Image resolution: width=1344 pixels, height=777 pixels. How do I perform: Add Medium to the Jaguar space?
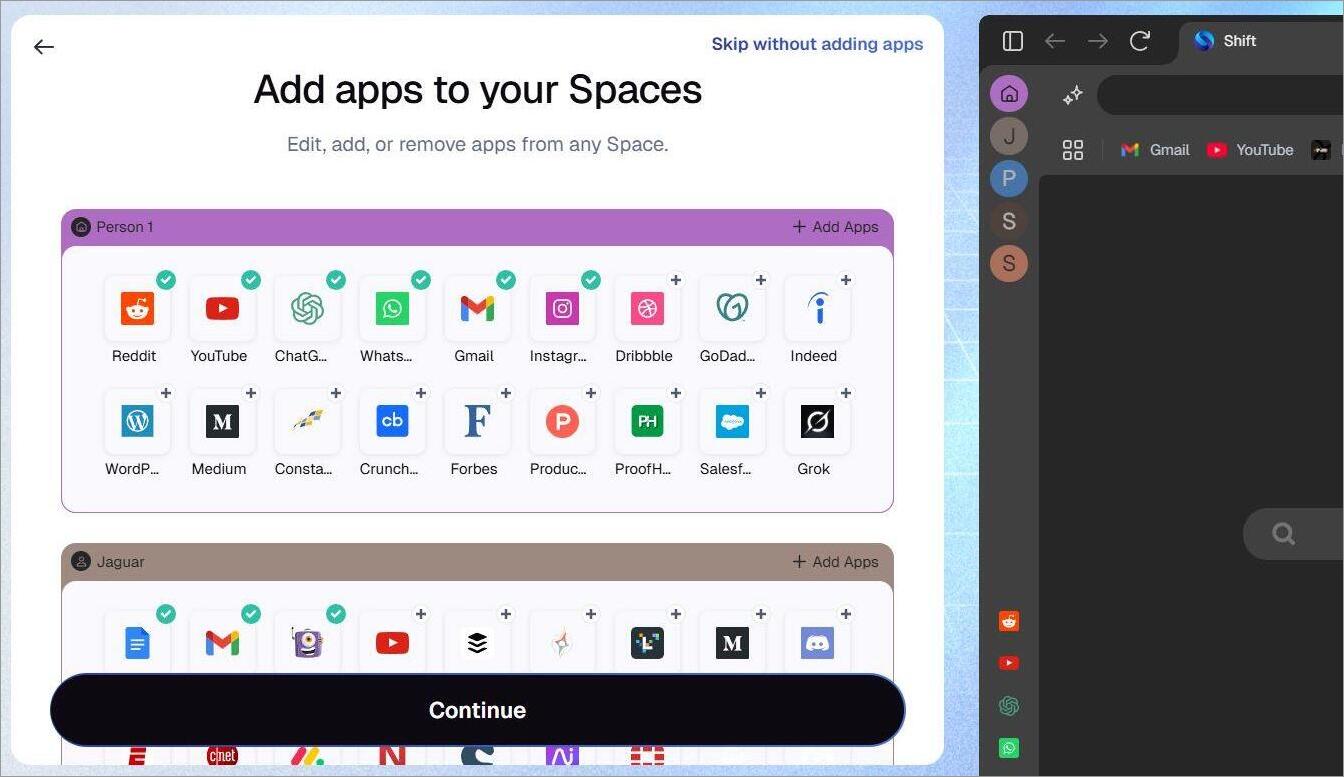coord(761,614)
